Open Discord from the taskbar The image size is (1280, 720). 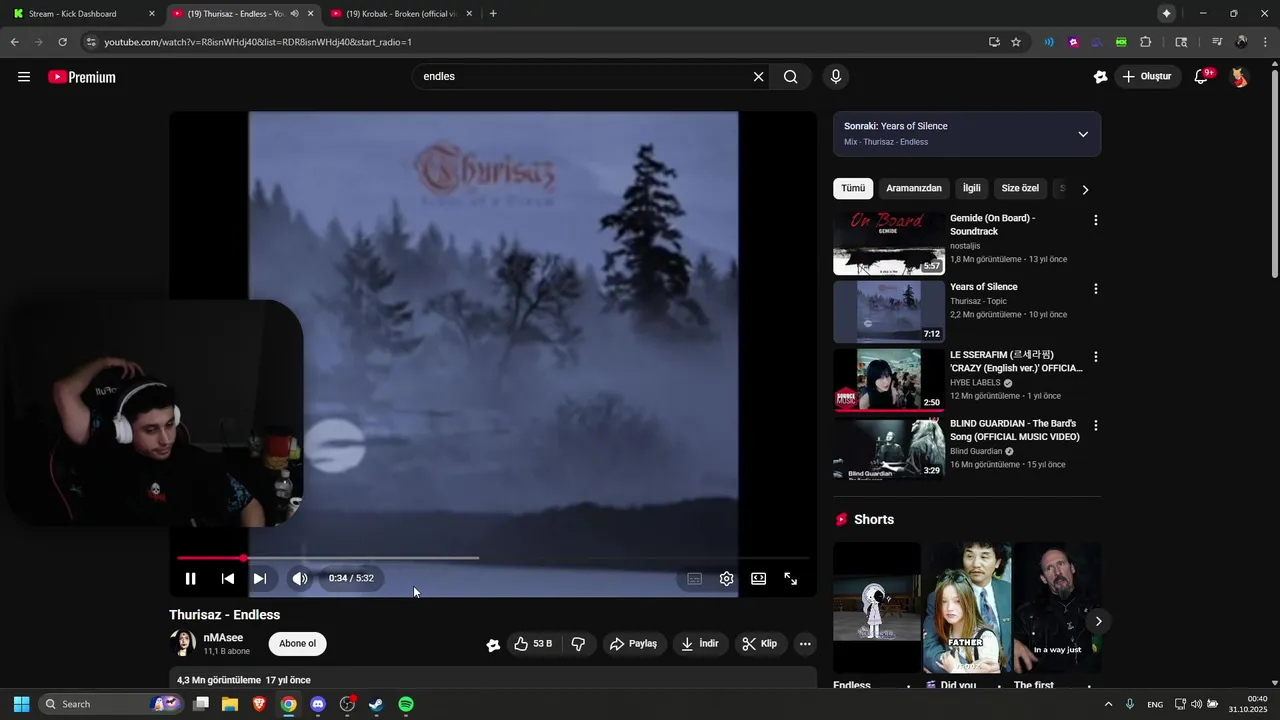318,704
